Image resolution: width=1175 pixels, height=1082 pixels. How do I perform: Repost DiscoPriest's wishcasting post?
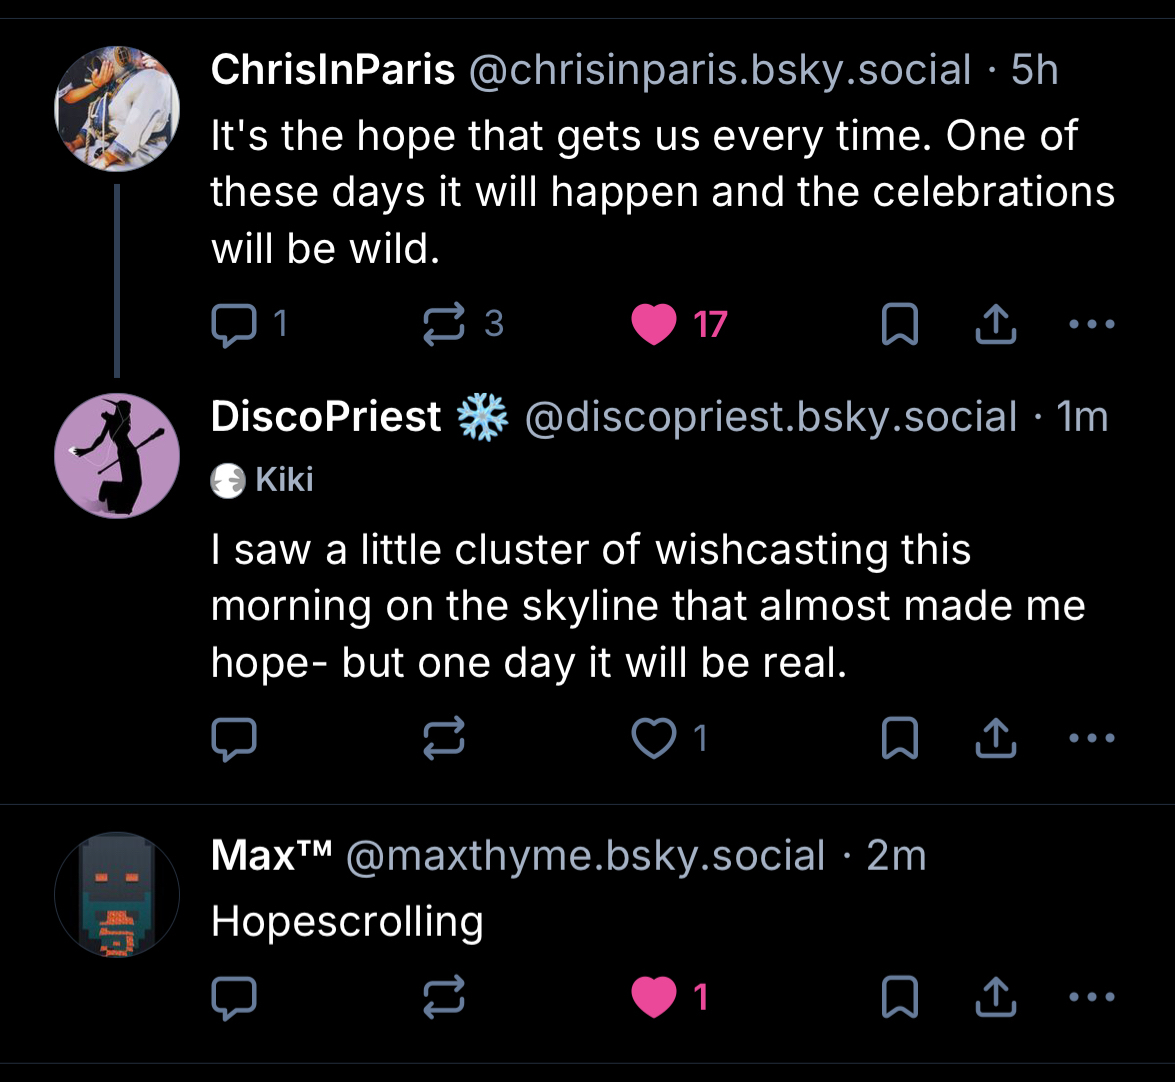click(444, 739)
